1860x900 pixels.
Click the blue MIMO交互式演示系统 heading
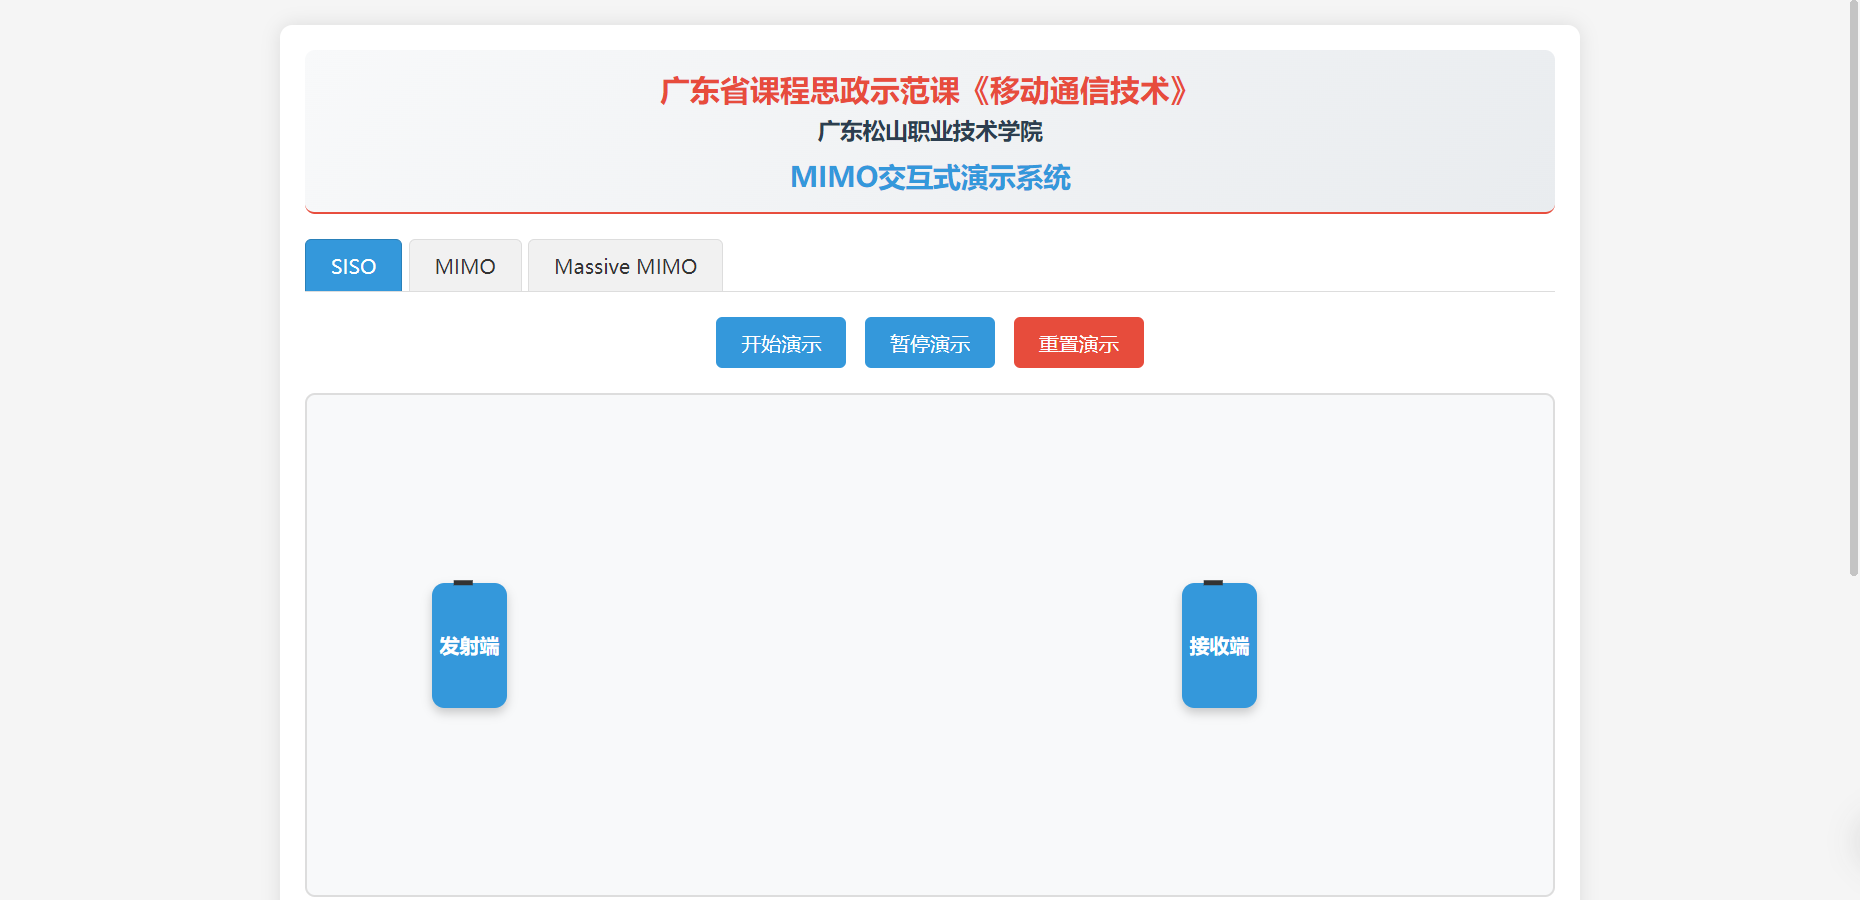click(929, 177)
